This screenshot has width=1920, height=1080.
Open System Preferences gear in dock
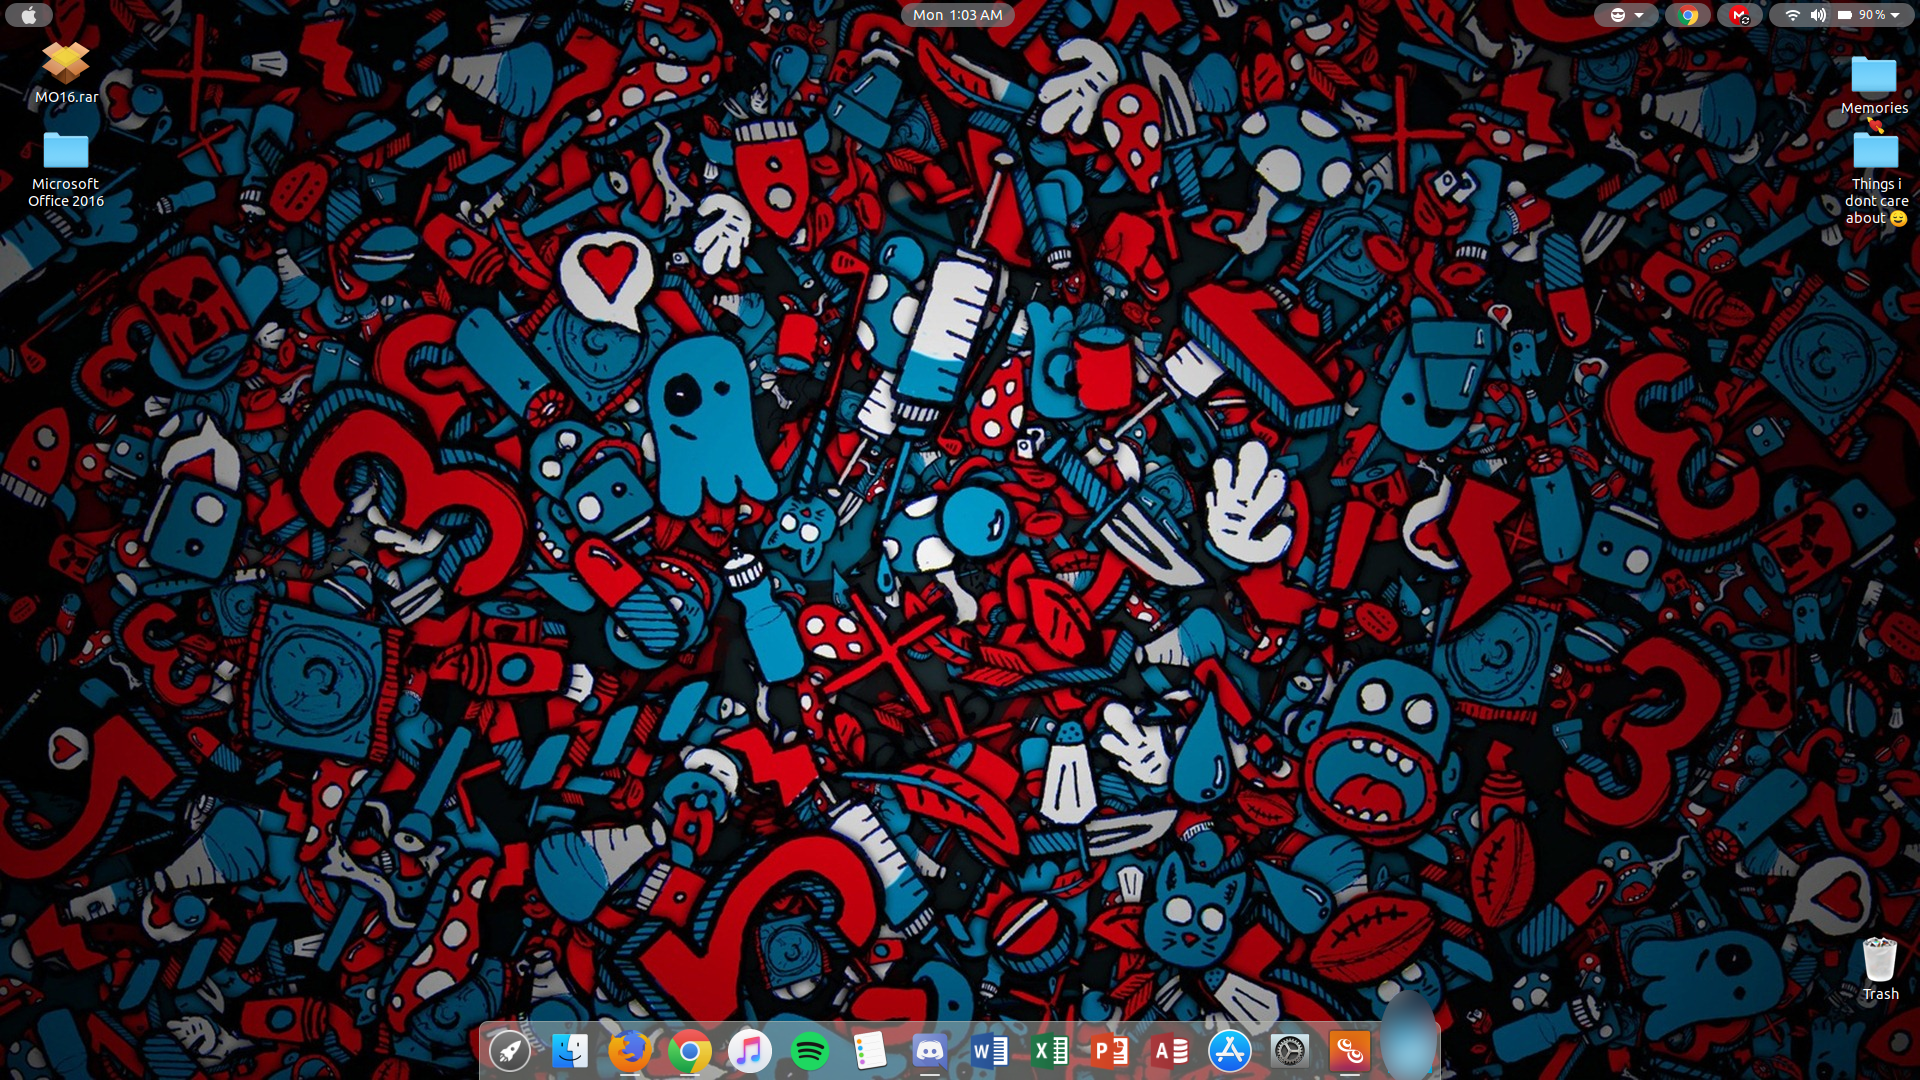pyautogui.click(x=1290, y=1051)
